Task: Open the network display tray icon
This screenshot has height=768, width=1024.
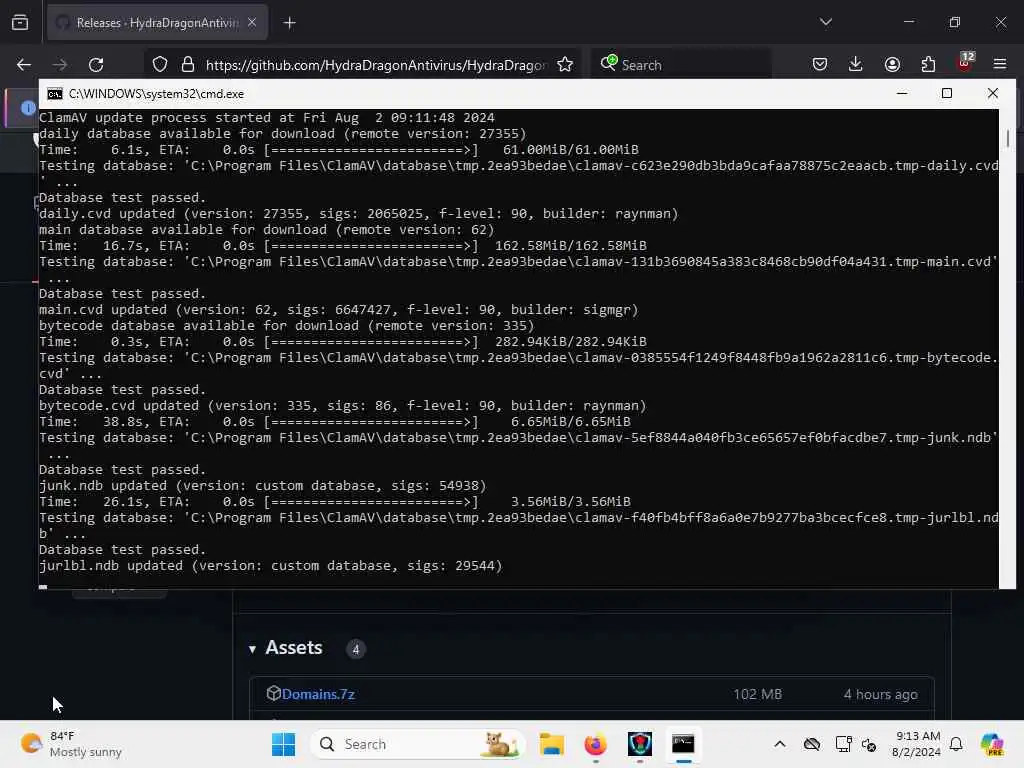Action: tap(843, 744)
